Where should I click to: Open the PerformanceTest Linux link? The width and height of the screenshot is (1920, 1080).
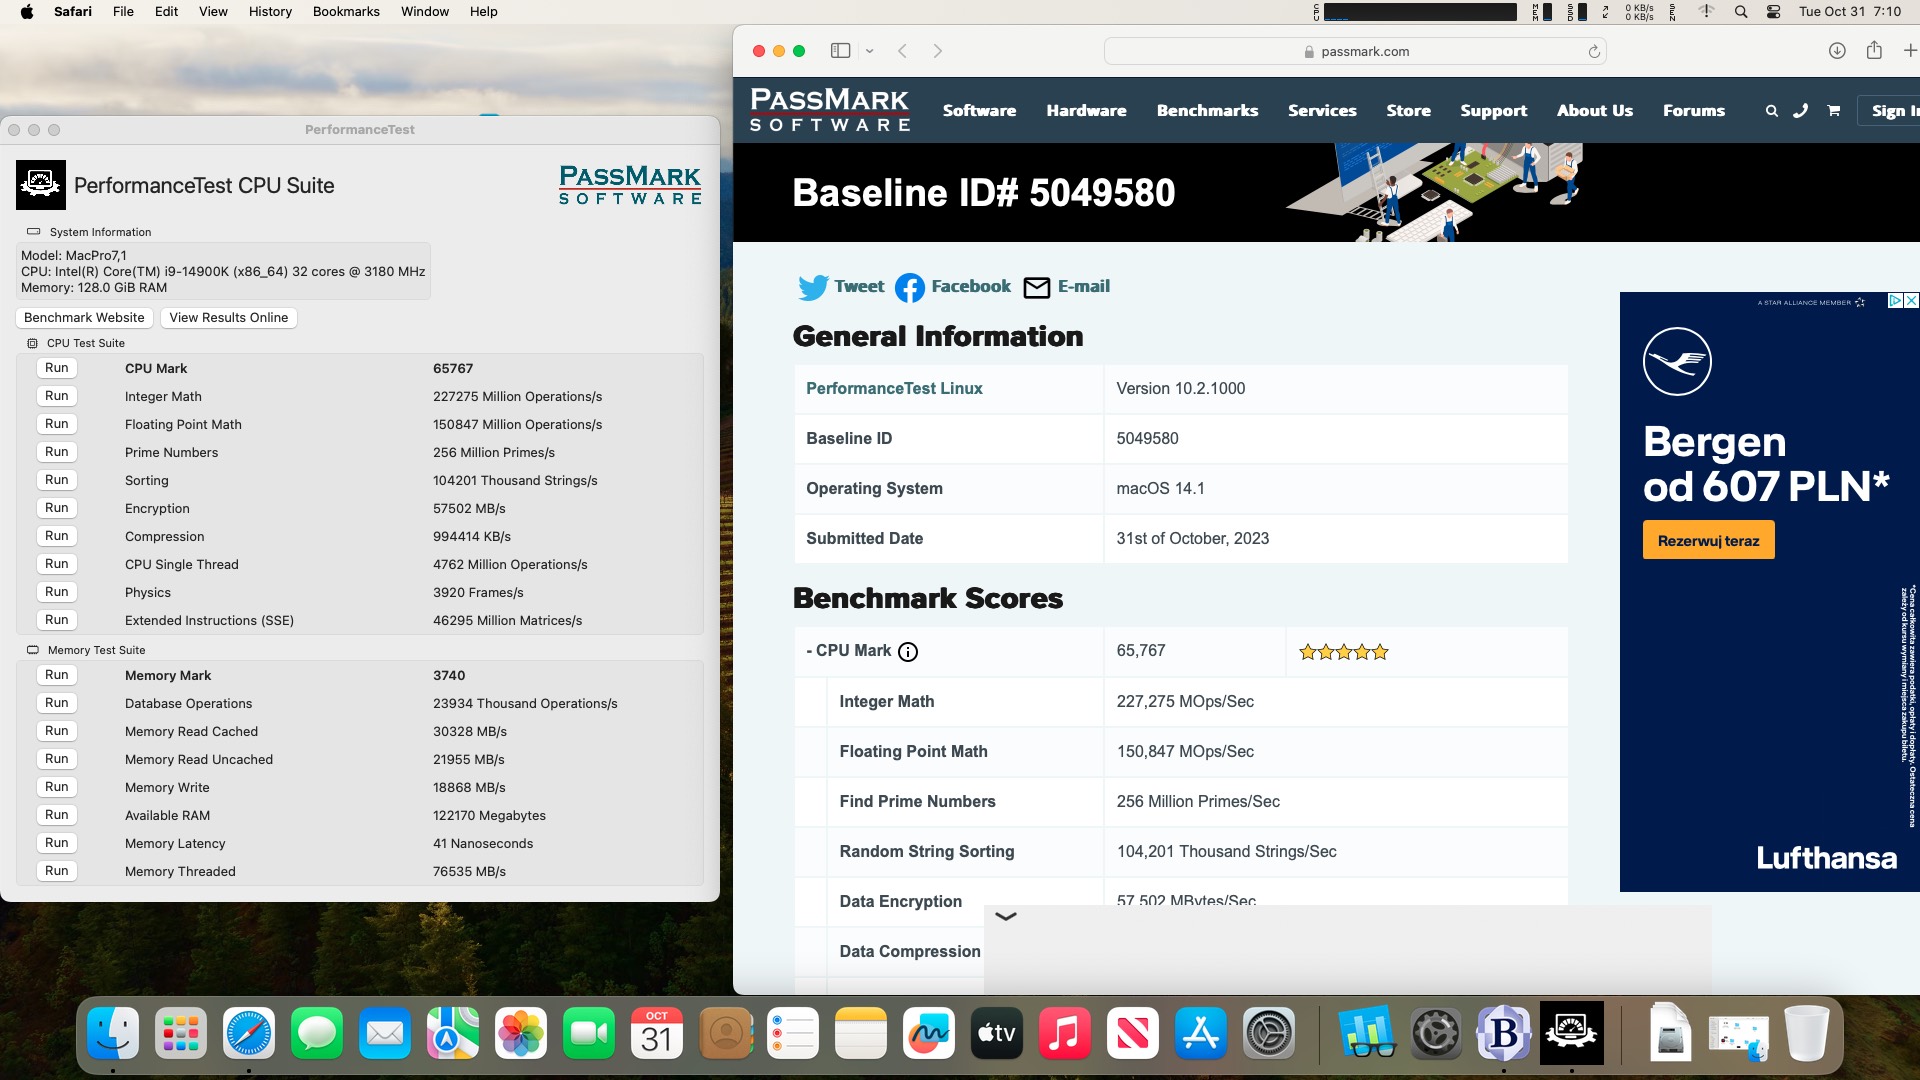(x=894, y=389)
